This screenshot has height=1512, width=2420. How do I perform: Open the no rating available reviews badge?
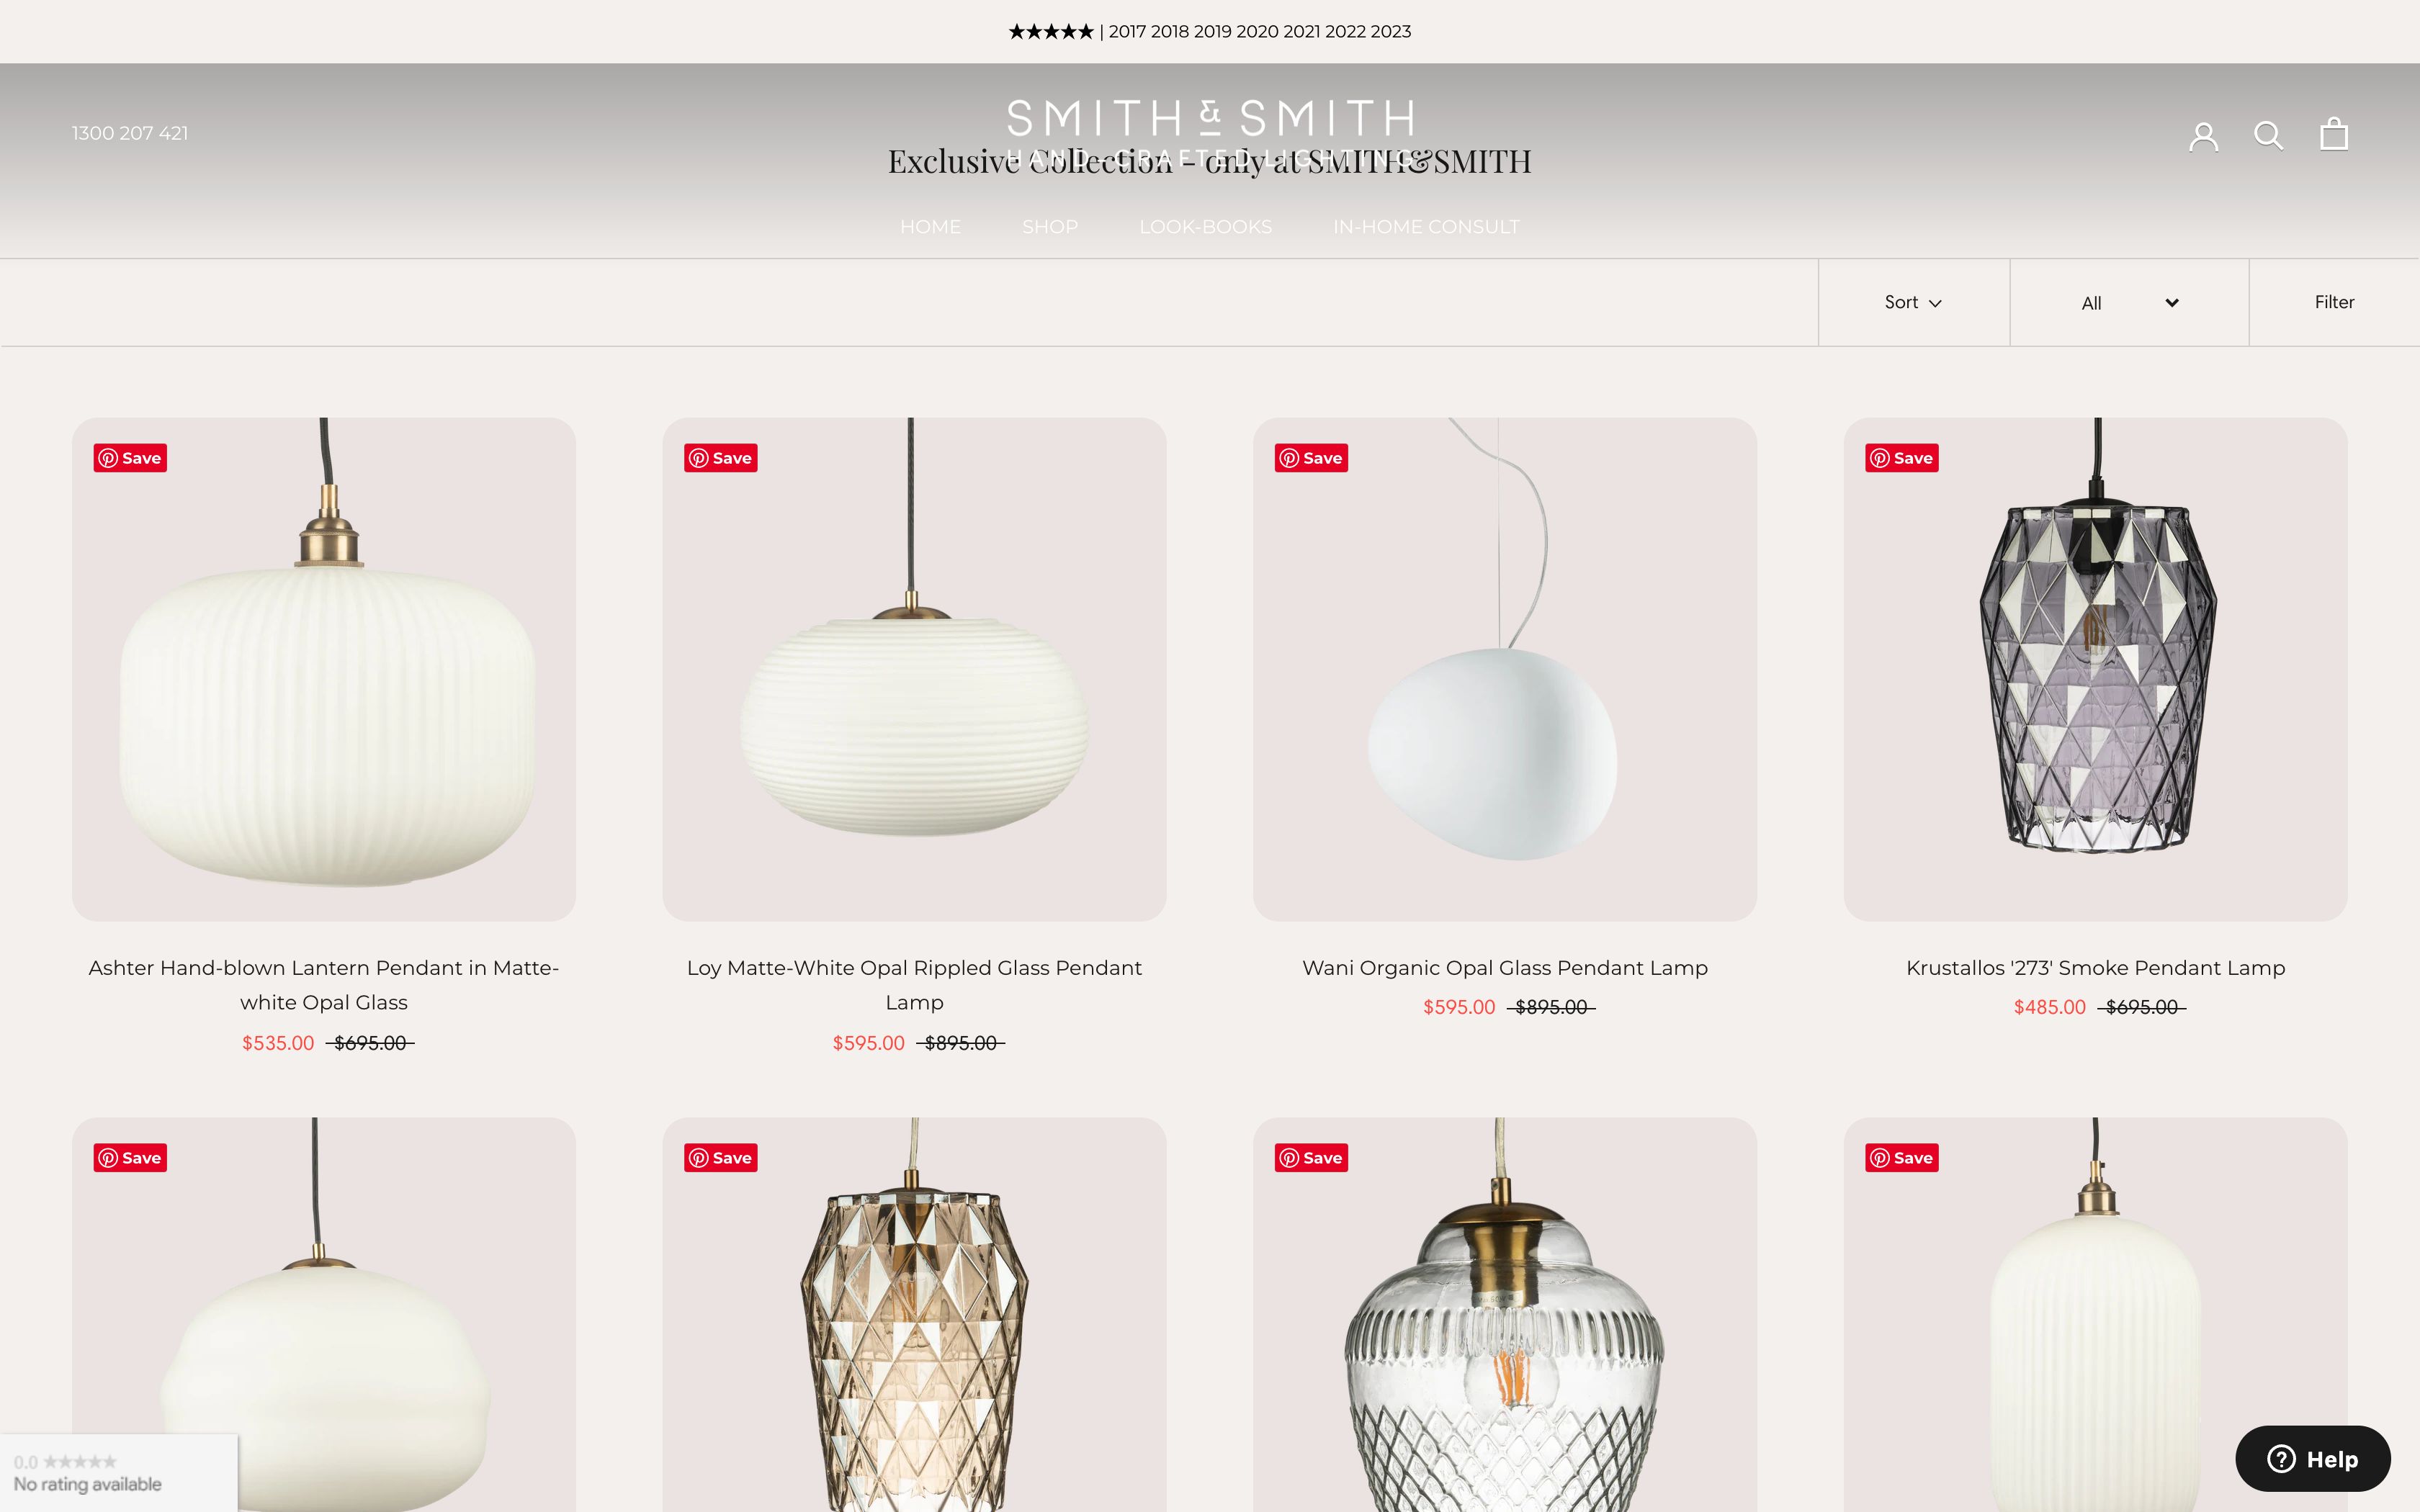[119, 1473]
